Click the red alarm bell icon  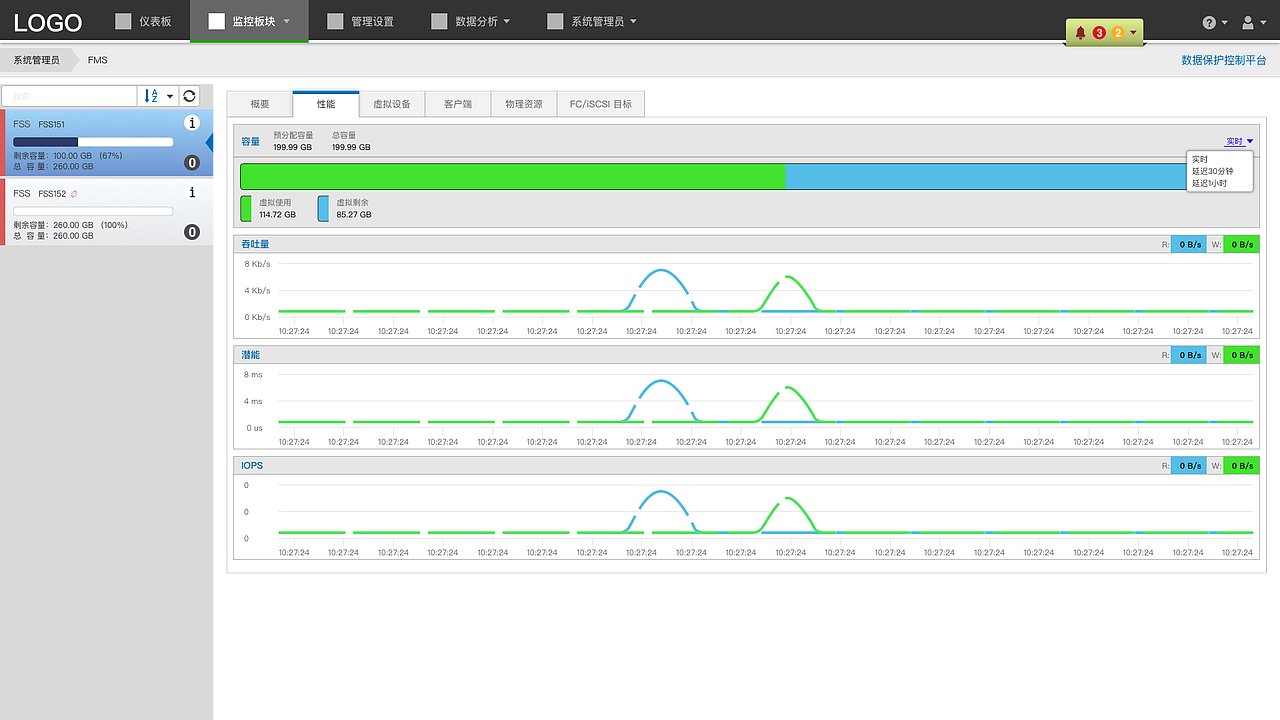1080,33
